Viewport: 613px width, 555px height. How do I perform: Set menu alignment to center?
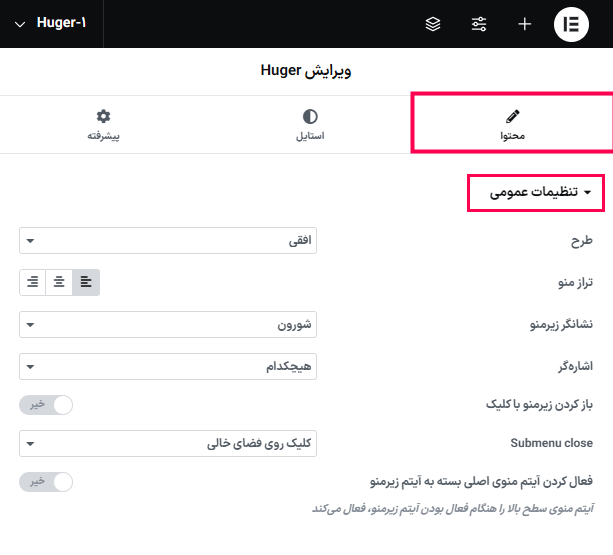59,282
